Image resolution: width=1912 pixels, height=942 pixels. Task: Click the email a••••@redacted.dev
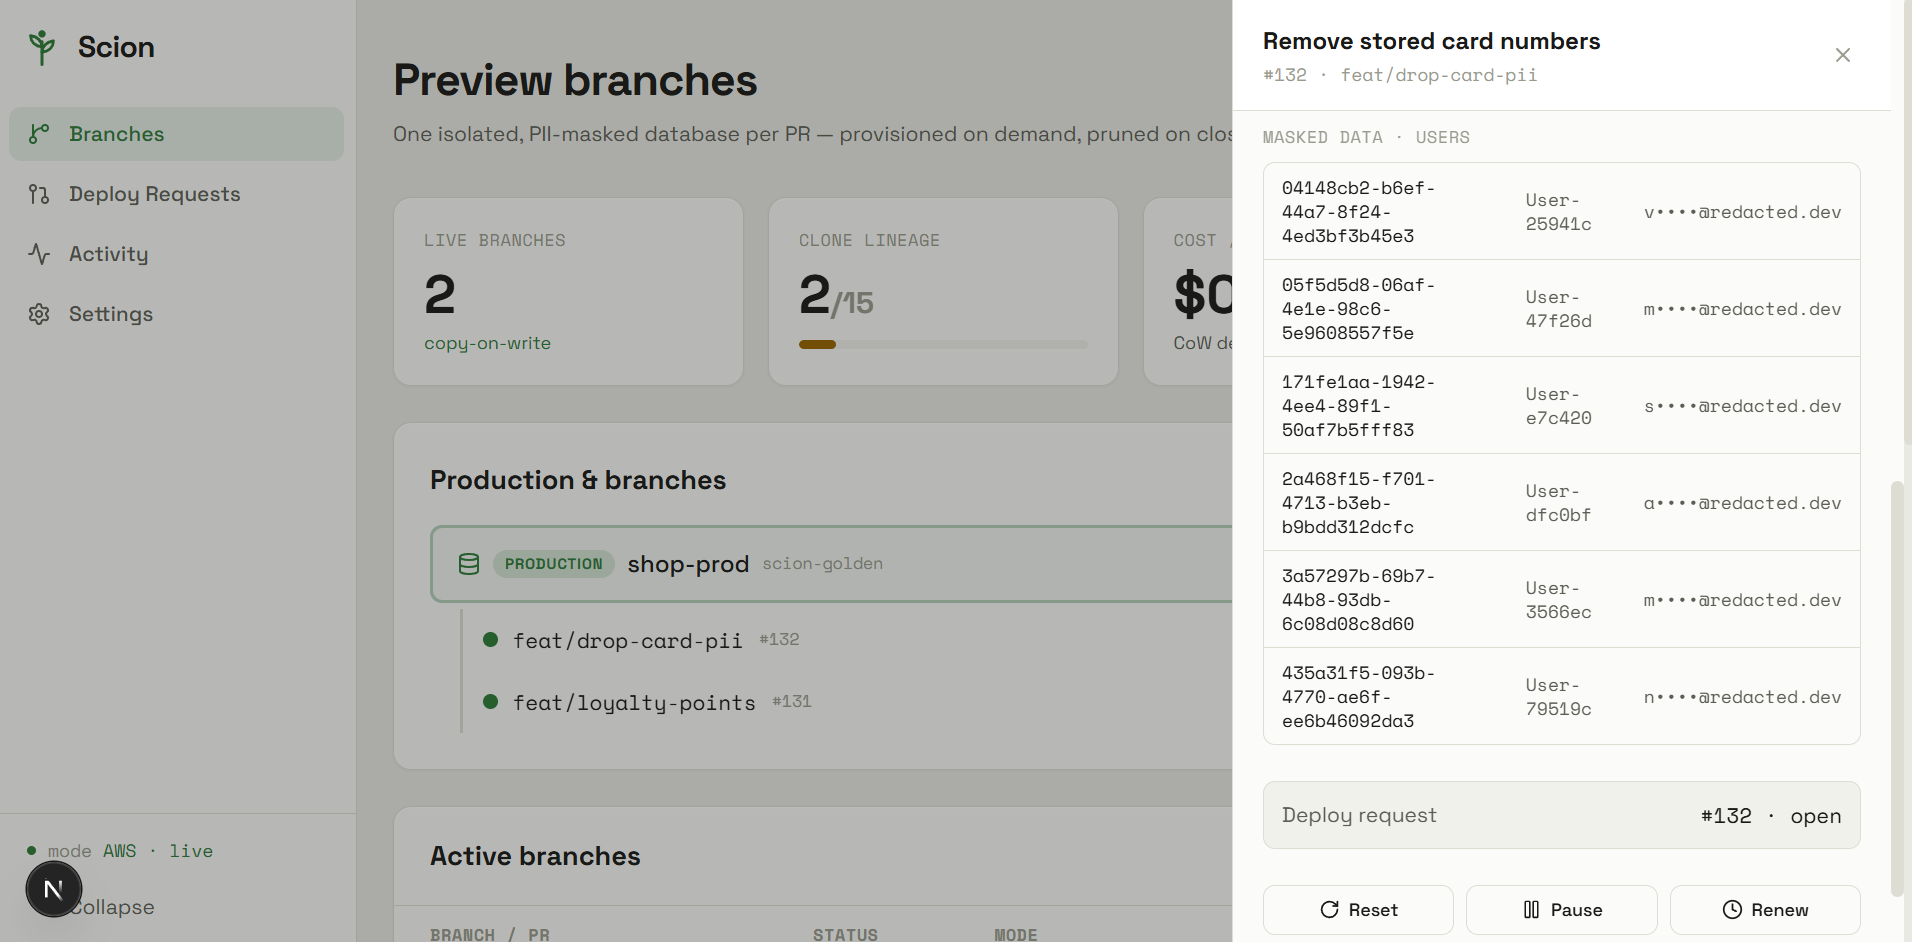click(x=1742, y=503)
